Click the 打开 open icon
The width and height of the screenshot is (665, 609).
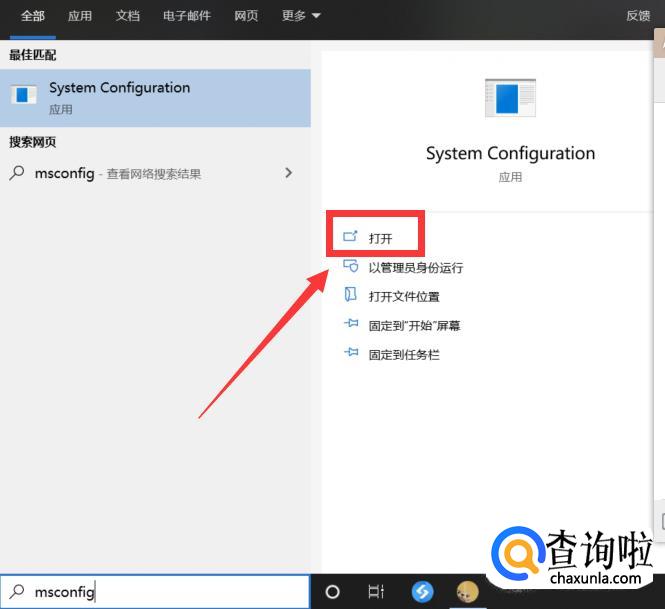pyautogui.click(x=350, y=236)
